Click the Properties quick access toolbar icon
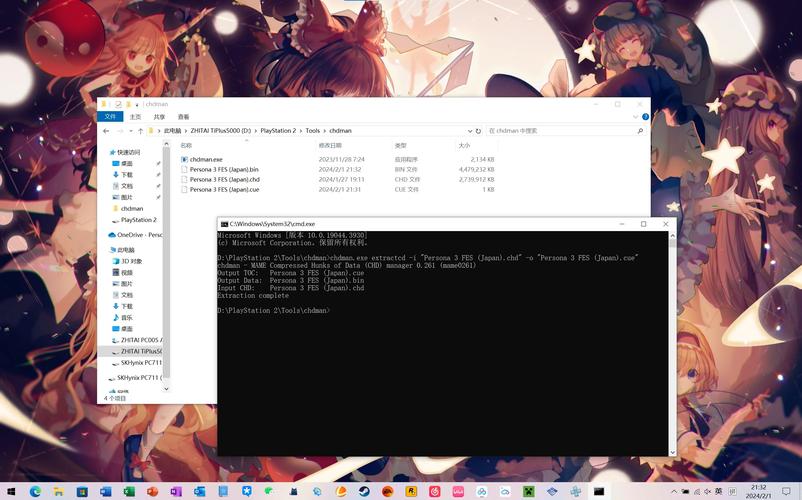Screen dimensions: 802x500 tap(118, 104)
